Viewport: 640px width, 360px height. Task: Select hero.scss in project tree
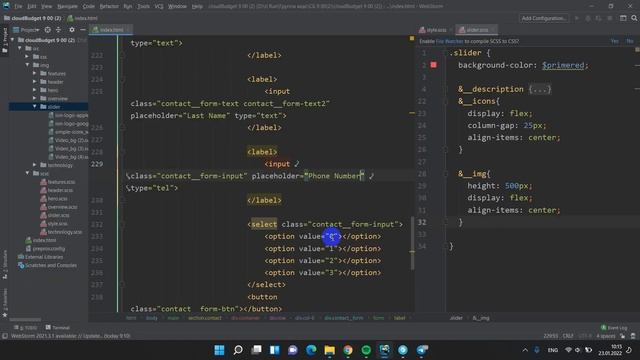[54, 199]
